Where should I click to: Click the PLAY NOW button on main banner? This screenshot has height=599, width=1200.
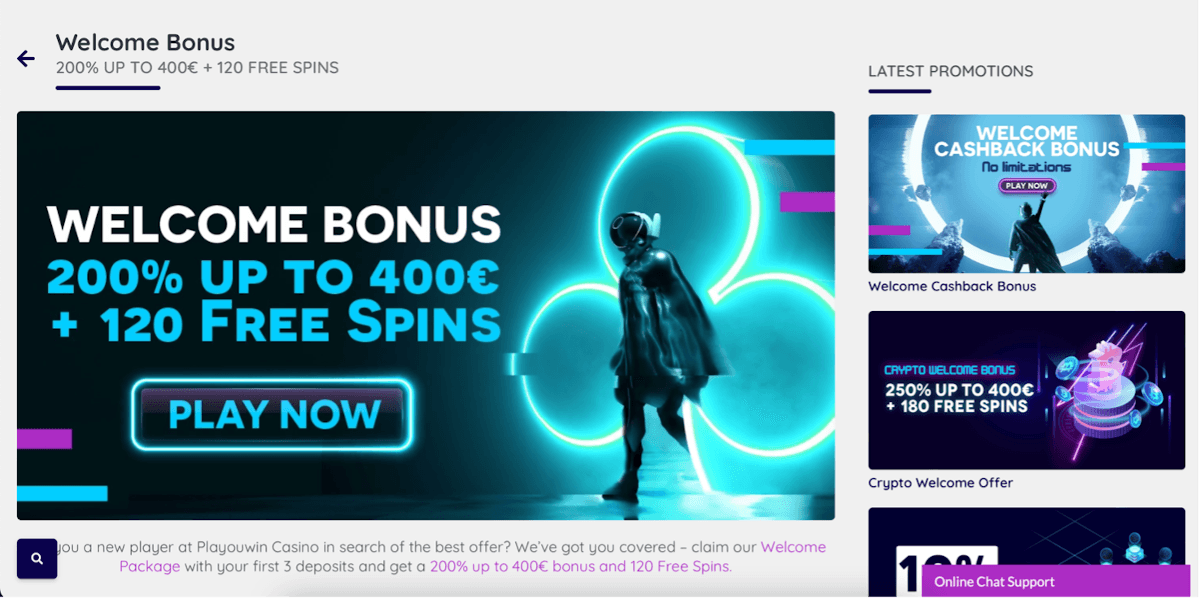tap(272, 414)
